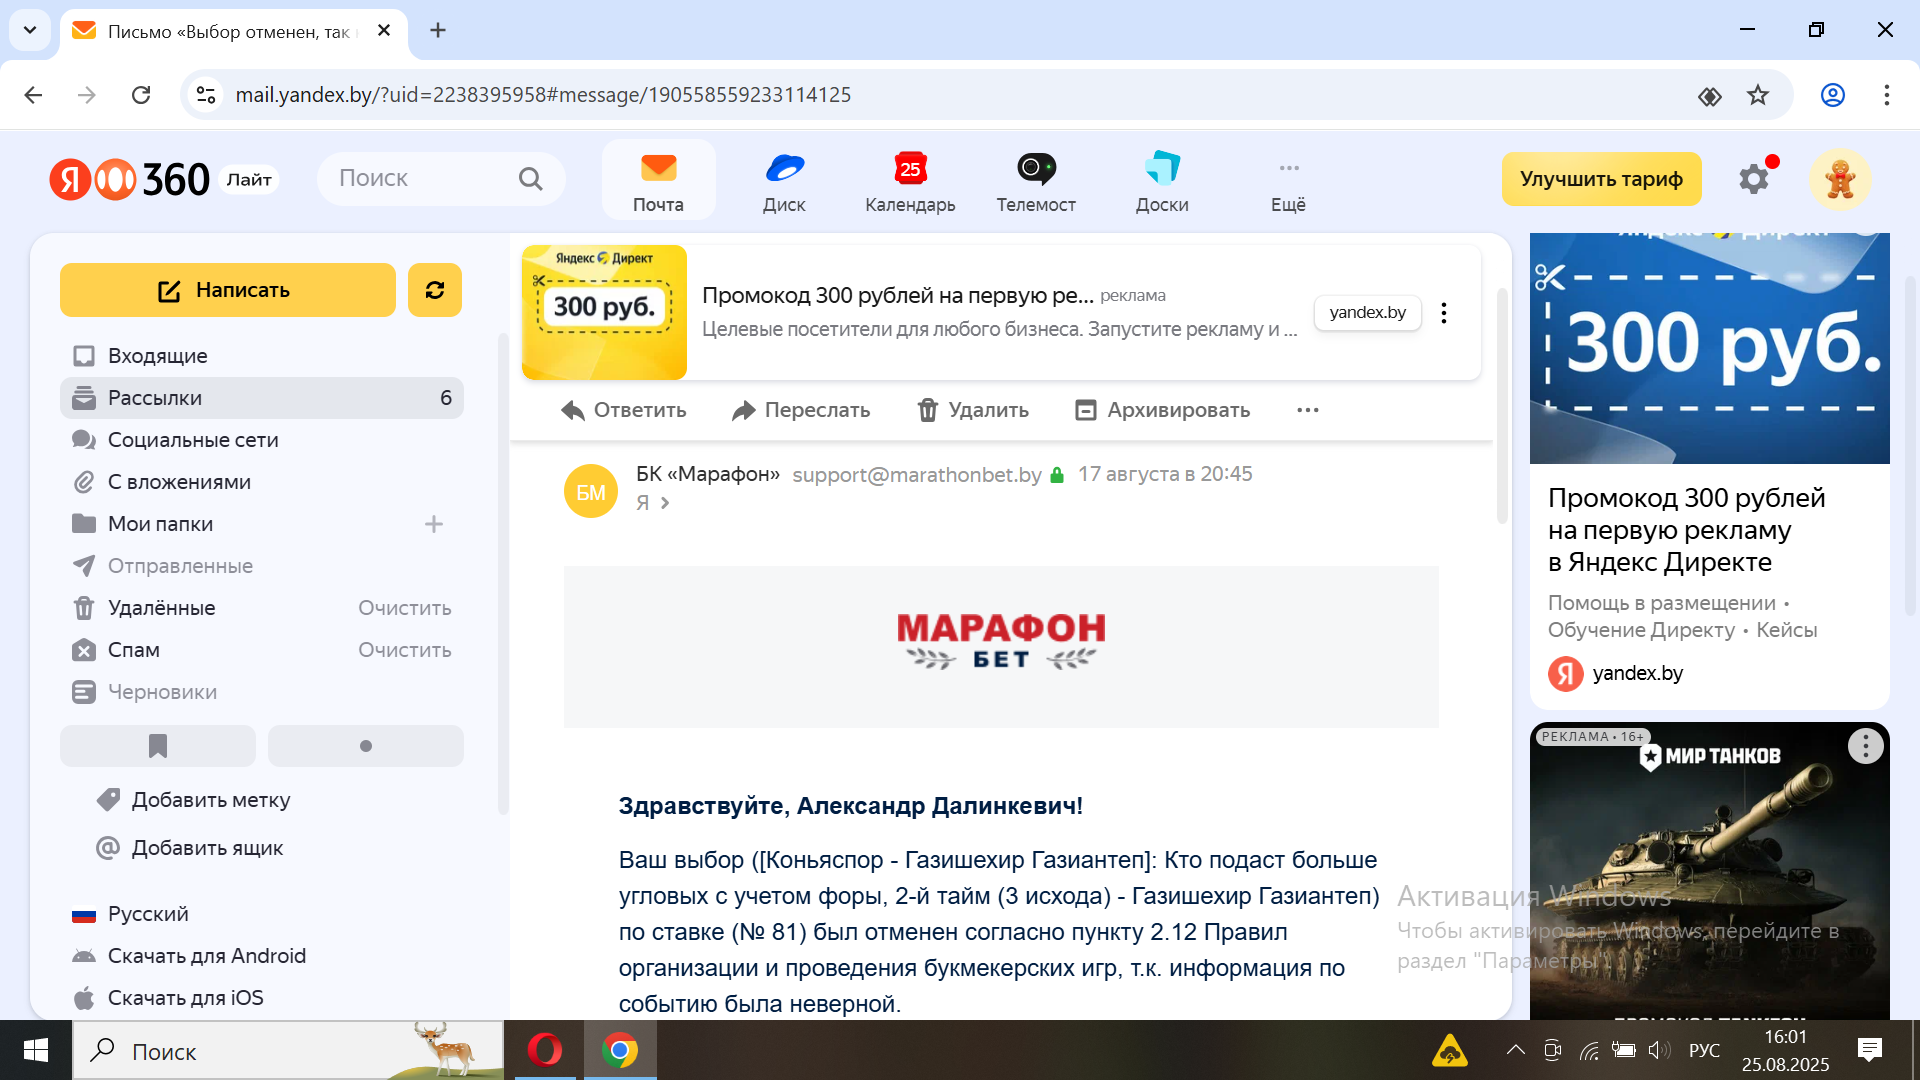Click sender address support@marathonbet.by
The height and width of the screenshot is (1080, 1920).
(917, 475)
